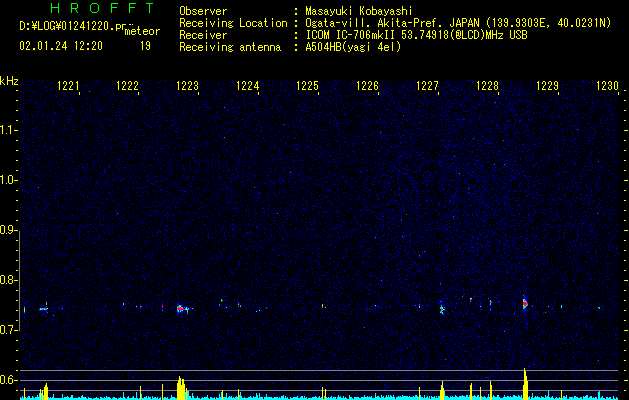Click the yellow intensity peak cluster under 1223

[181, 388]
